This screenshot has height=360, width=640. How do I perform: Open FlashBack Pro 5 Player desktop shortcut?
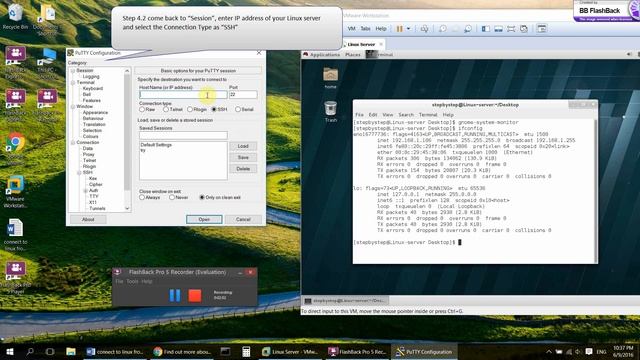(15, 278)
